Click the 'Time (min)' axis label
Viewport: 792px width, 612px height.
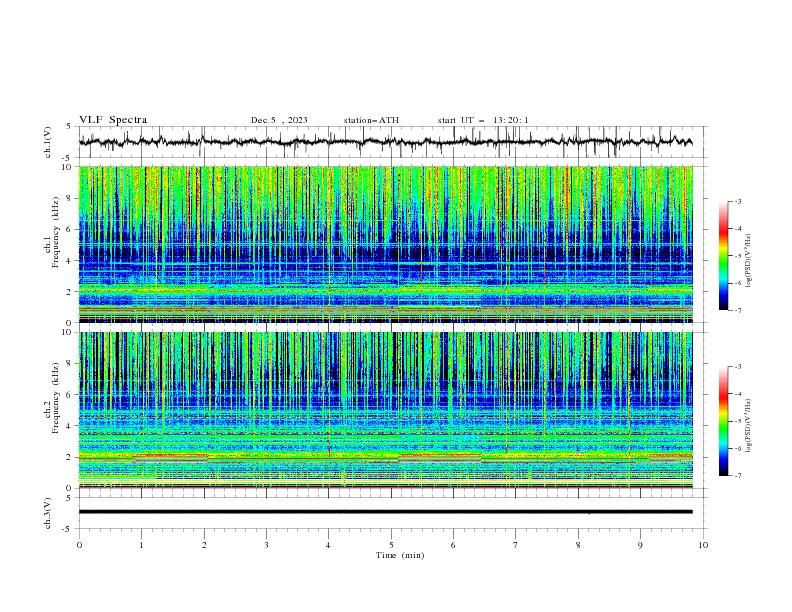tap(400, 555)
